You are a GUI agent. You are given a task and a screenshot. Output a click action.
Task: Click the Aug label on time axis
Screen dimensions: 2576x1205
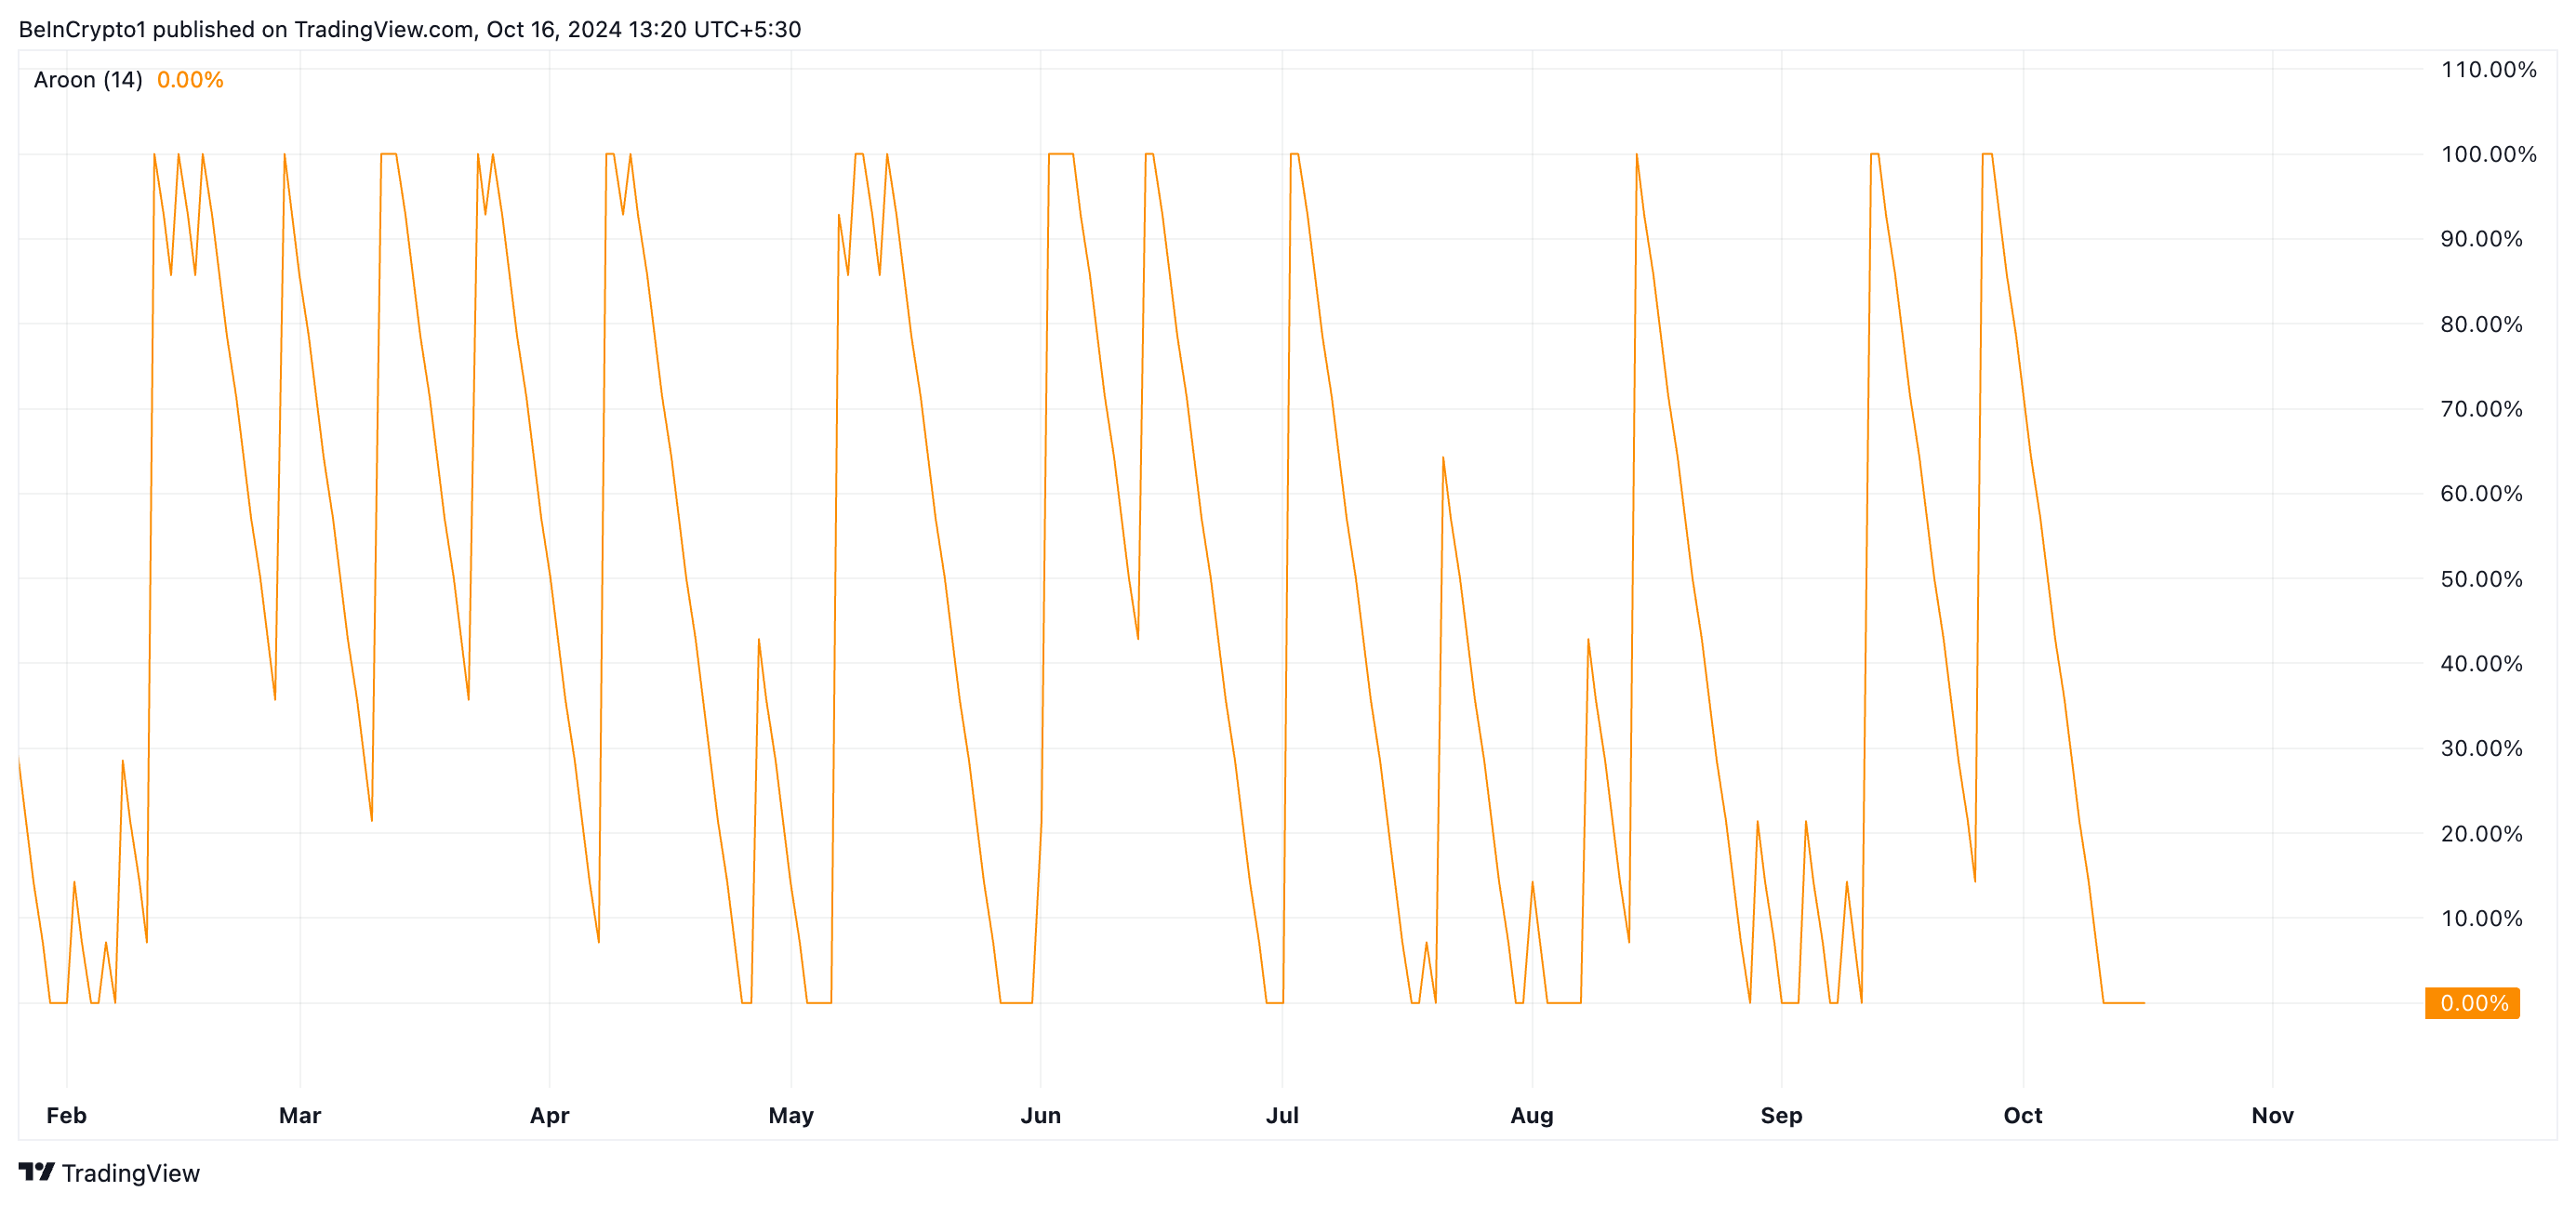[x=1531, y=1115]
